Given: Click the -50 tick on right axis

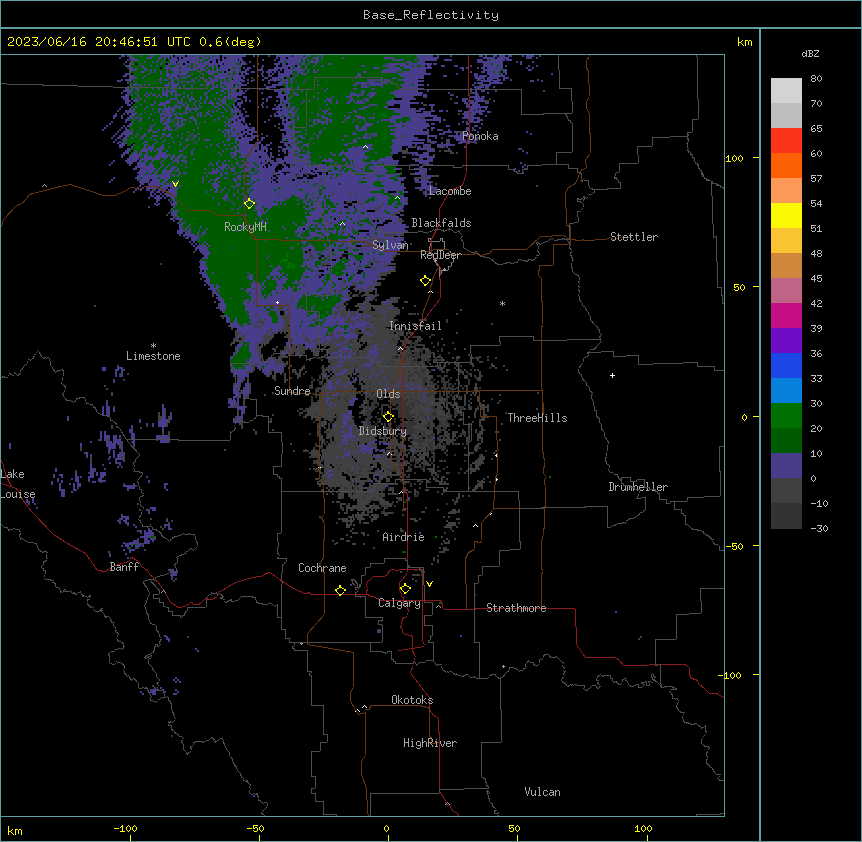Looking at the screenshot, I should (x=734, y=546).
